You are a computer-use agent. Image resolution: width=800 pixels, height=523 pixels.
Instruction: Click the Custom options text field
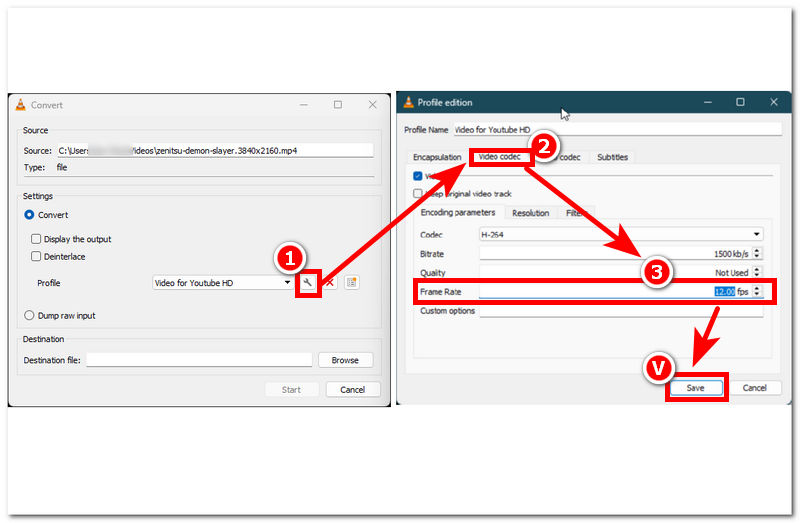(x=620, y=311)
